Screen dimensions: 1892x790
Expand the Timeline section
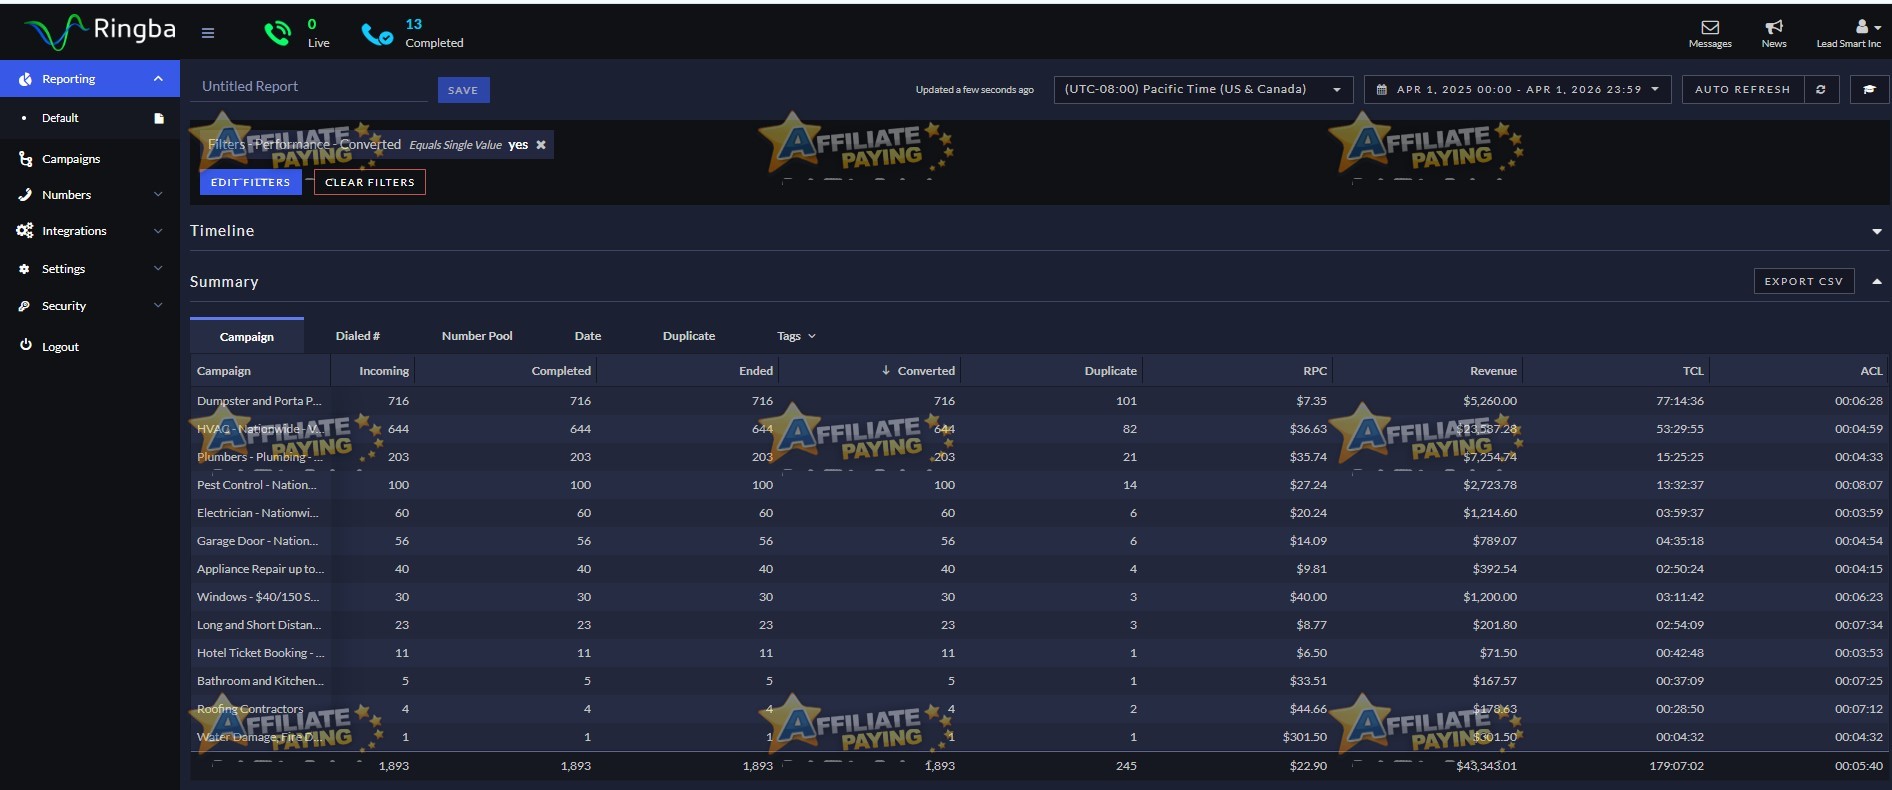pos(1876,232)
